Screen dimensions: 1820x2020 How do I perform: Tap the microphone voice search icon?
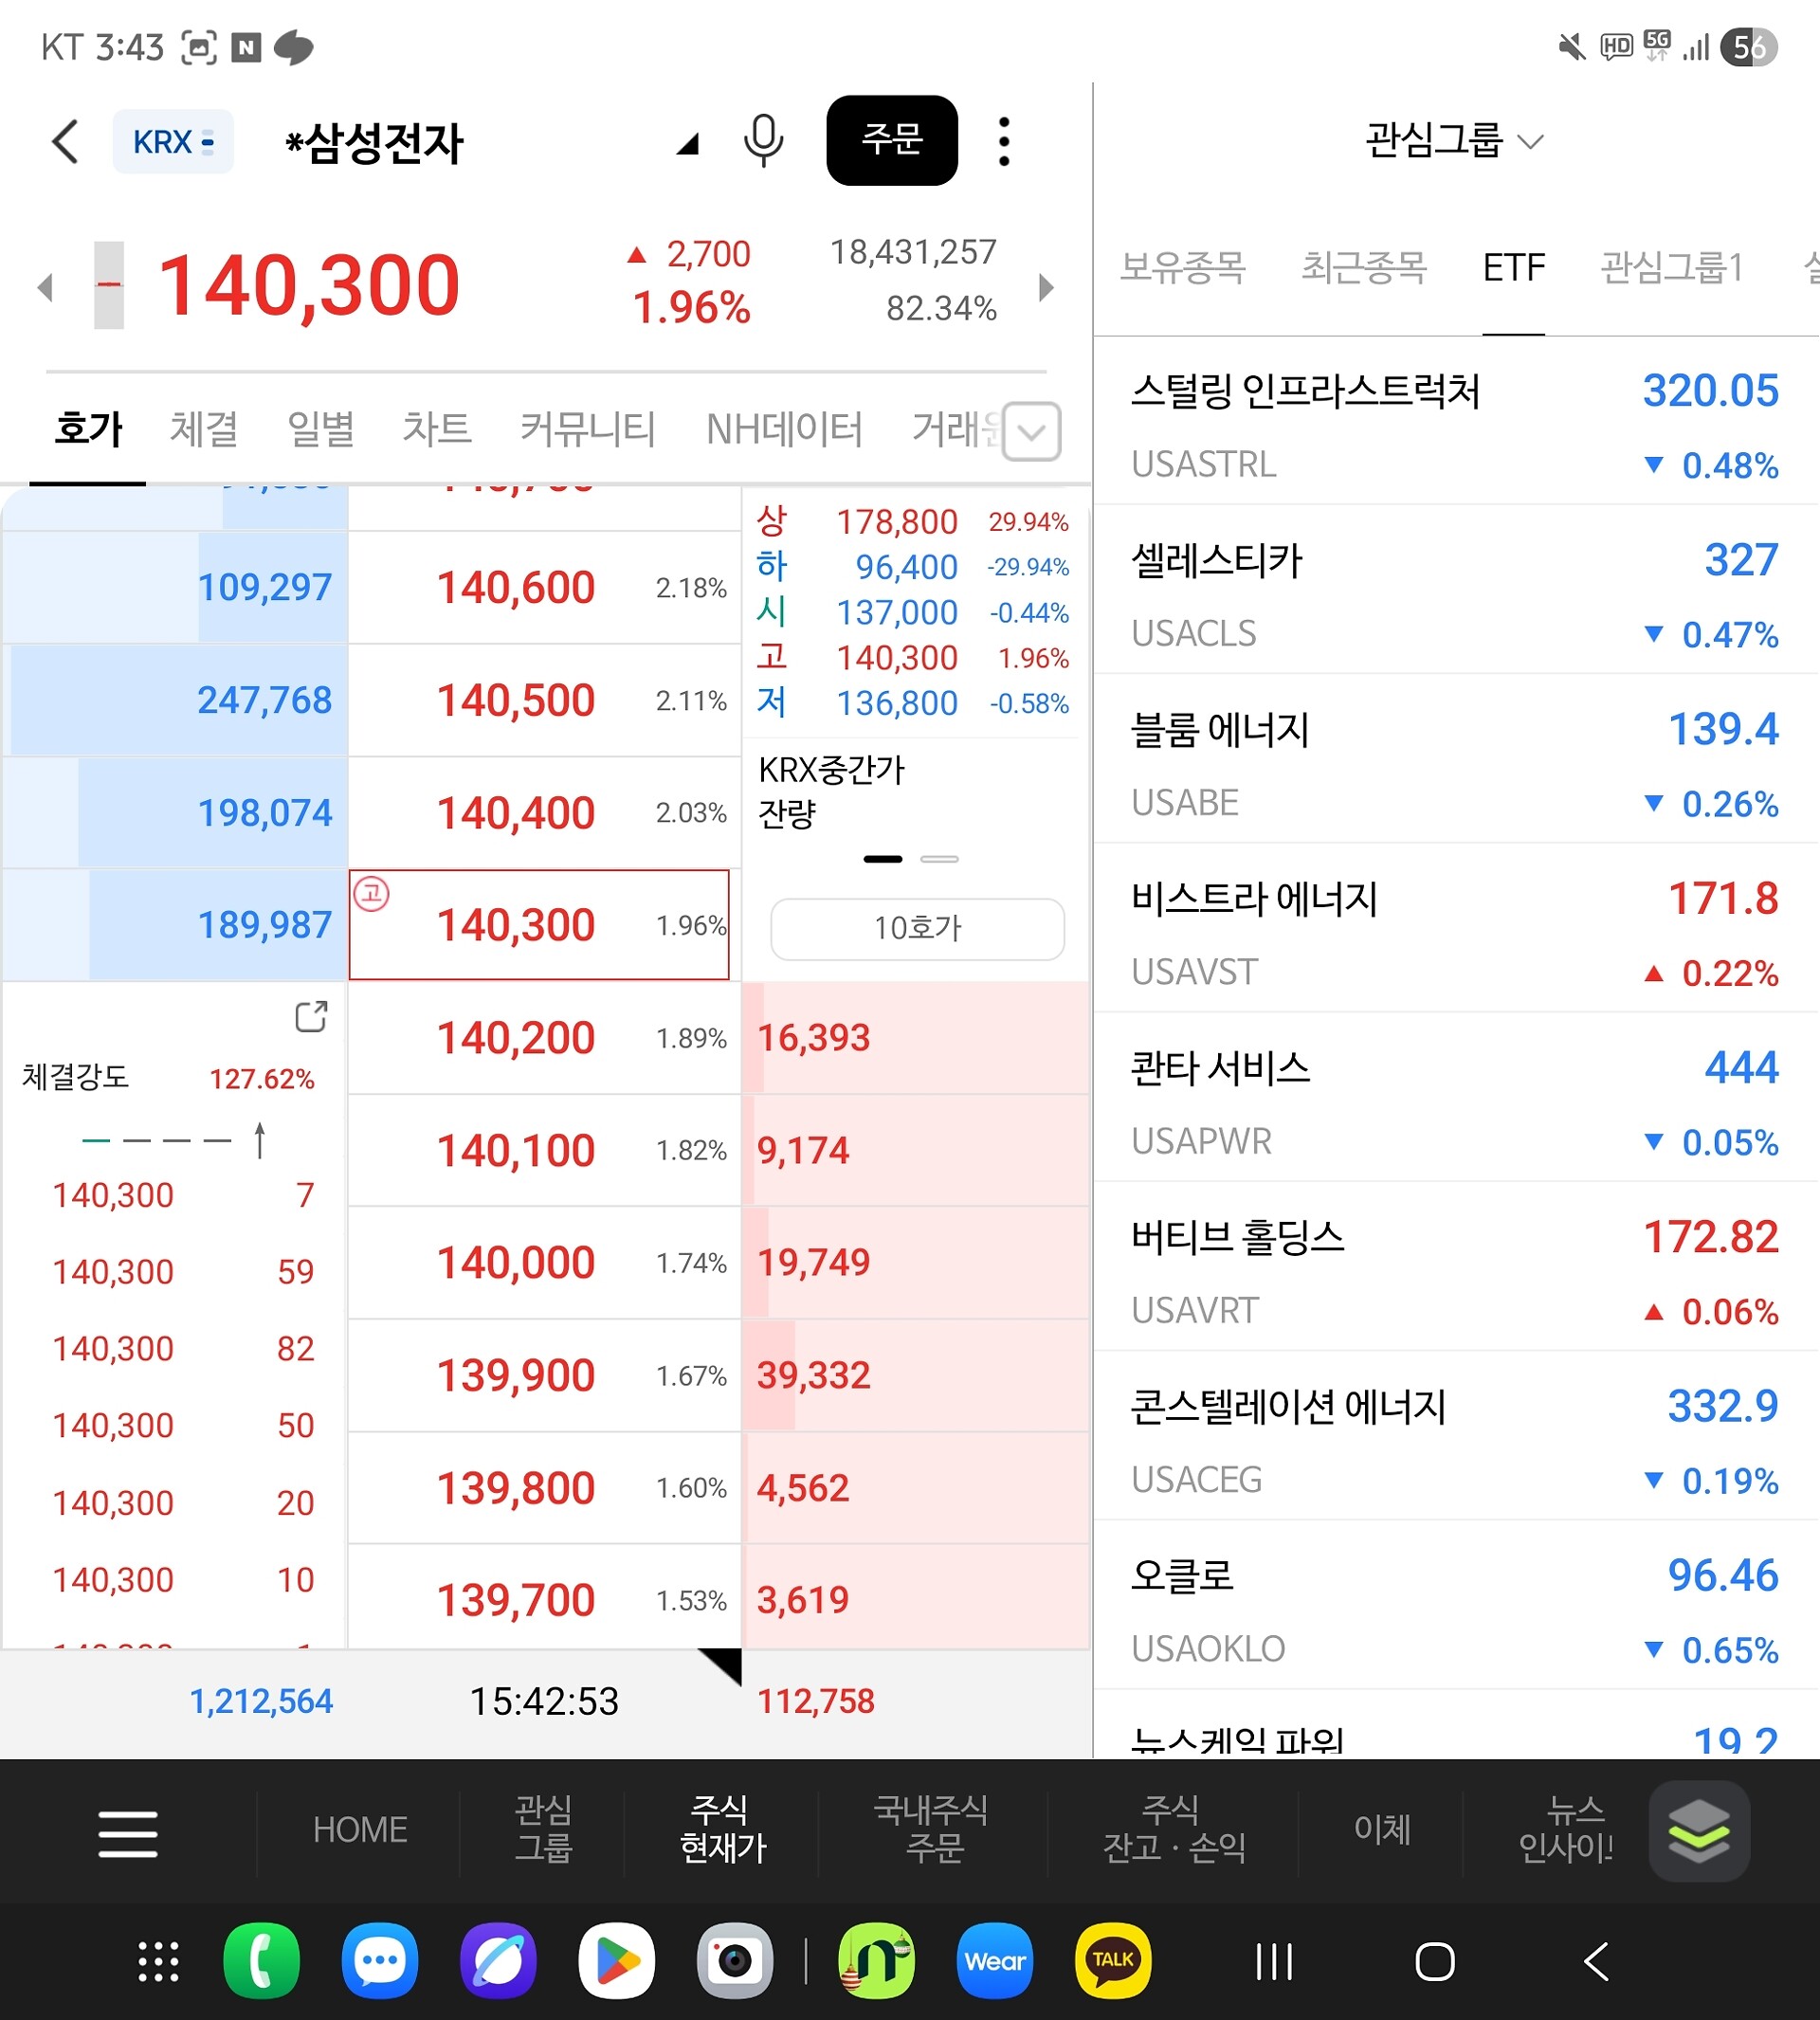[x=763, y=140]
